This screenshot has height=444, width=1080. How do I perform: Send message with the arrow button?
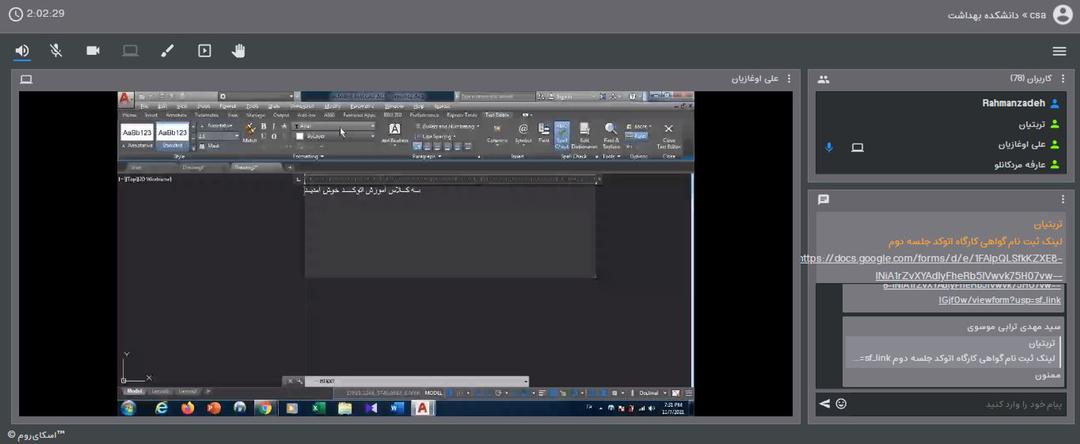[x=824, y=403]
